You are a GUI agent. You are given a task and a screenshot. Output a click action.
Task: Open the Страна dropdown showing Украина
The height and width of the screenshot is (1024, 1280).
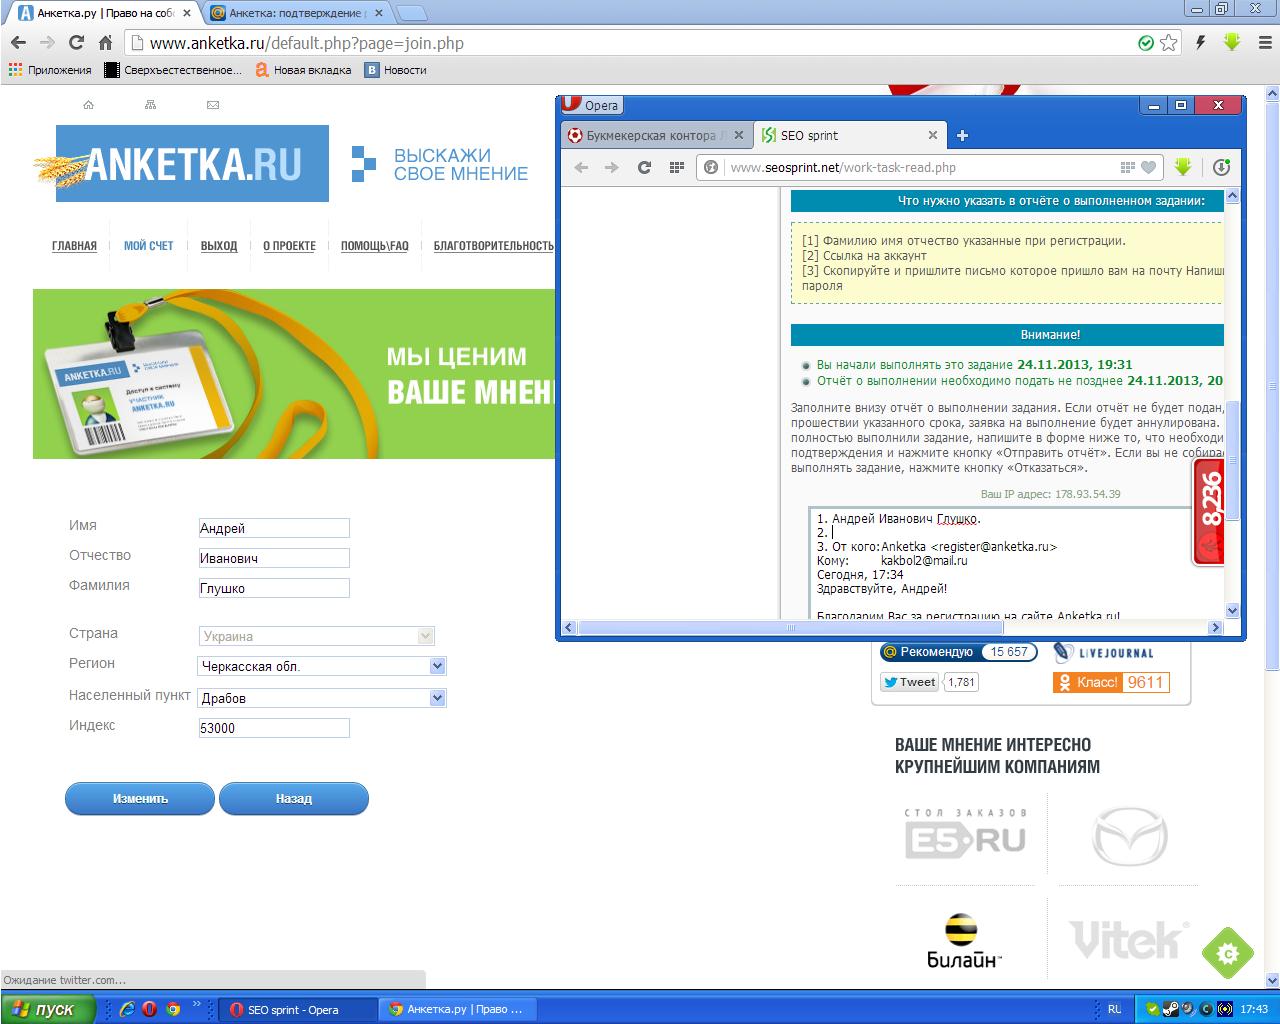pyautogui.click(x=316, y=636)
